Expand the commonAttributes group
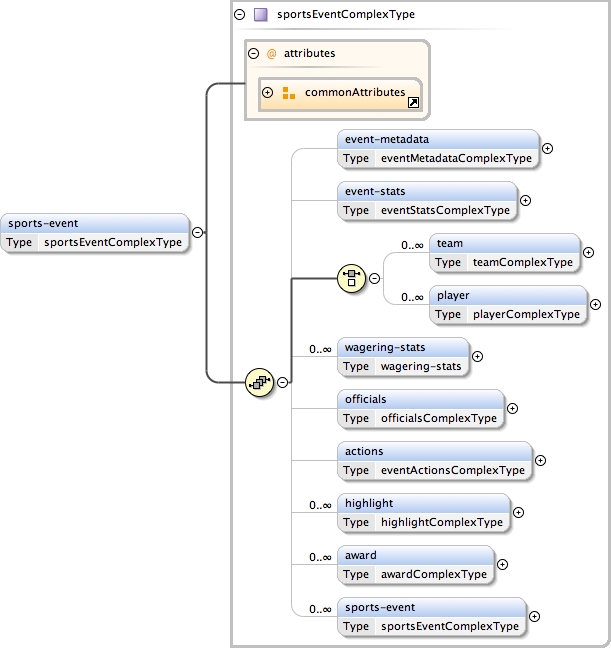 tap(268, 93)
